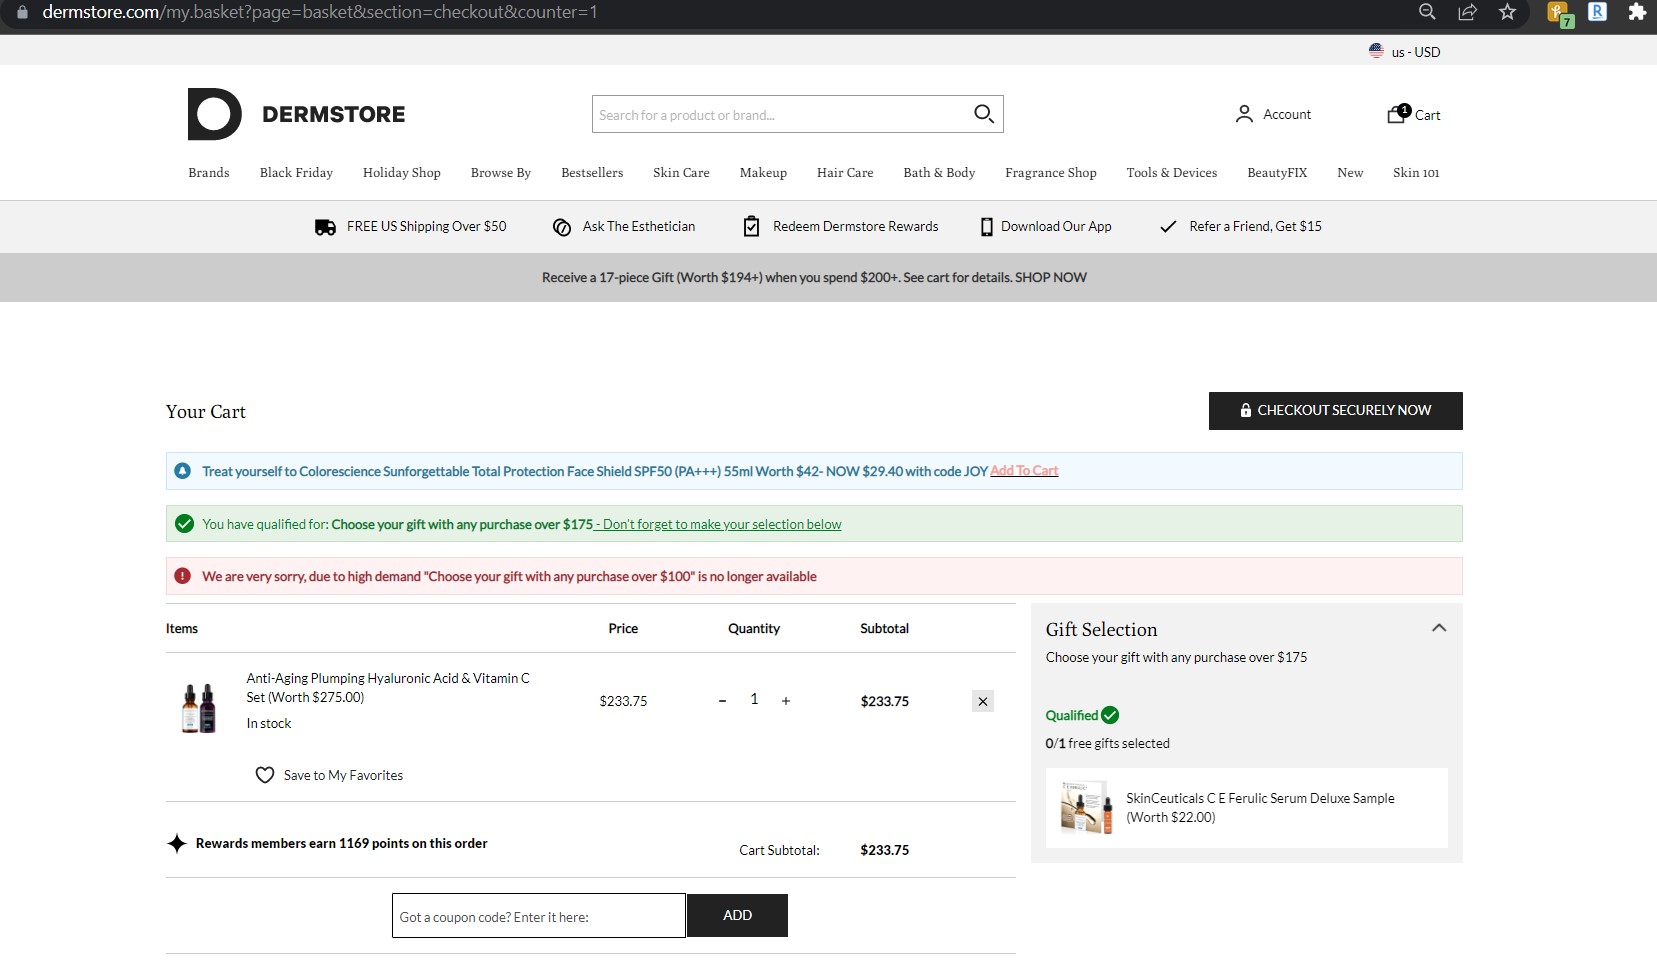Select the Black Friday menu item
This screenshot has width=1657, height=963.
(296, 172)
